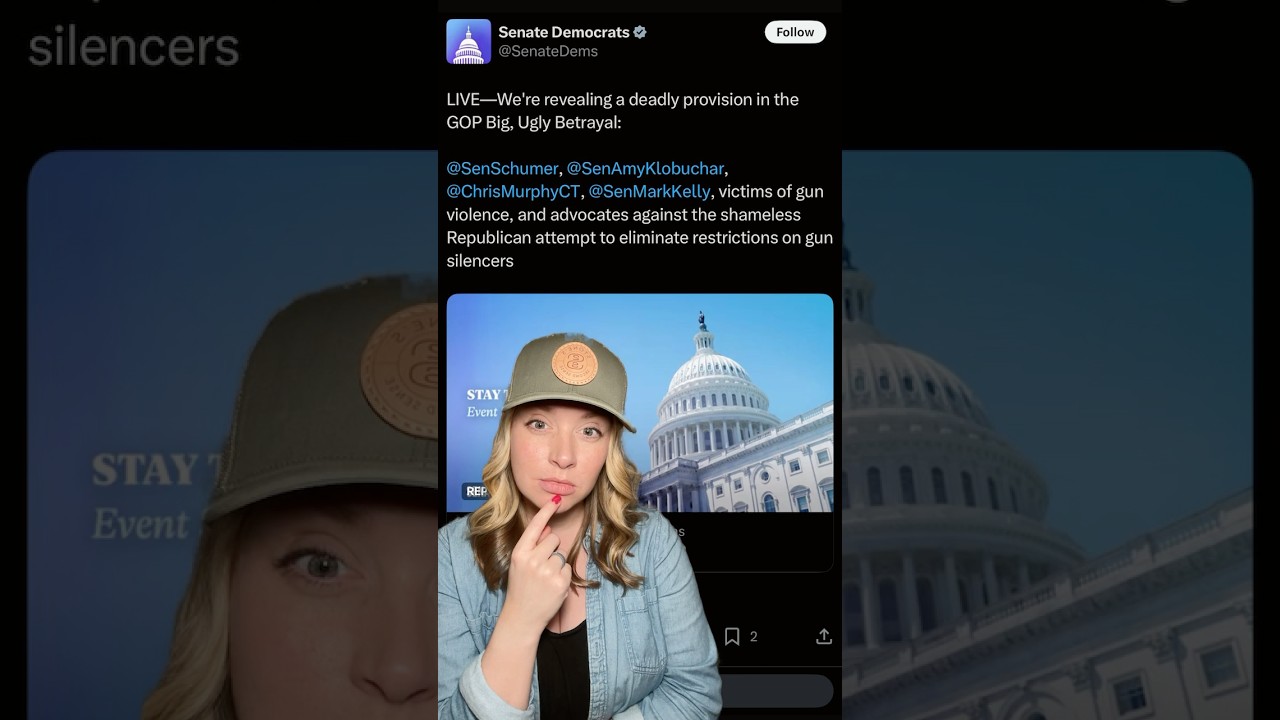Click the verified badge next to Senate Democrats
This screenshot has height=720, width=1280.
tap(640, 32)
